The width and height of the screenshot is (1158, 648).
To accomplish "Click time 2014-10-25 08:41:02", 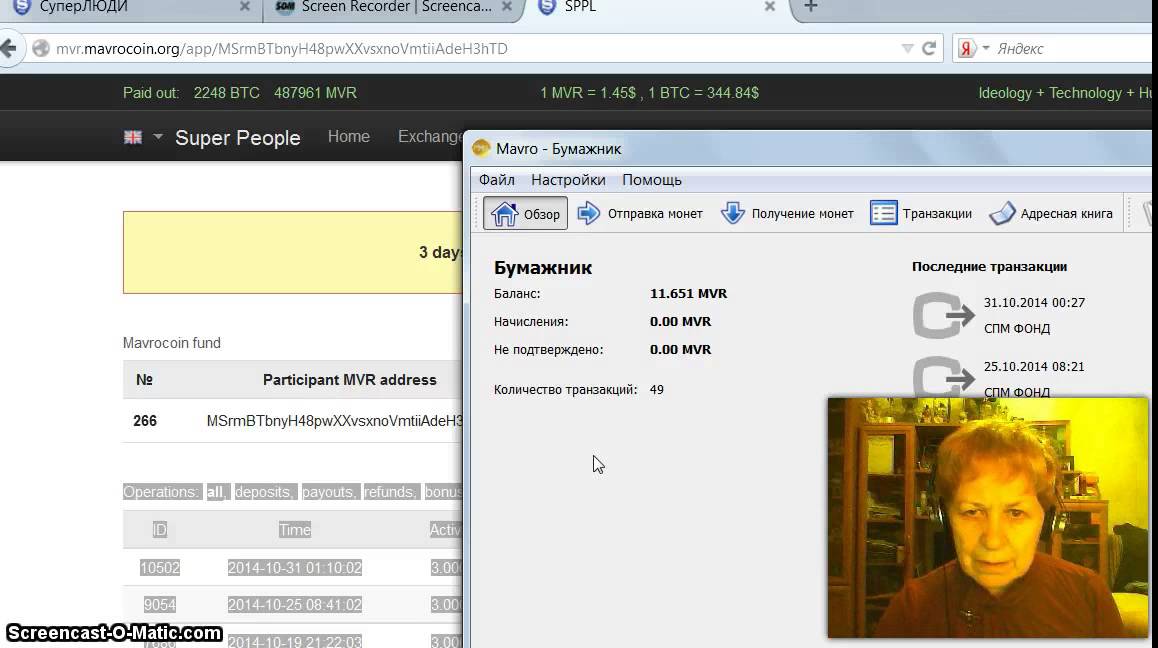I will click(295, 604).
